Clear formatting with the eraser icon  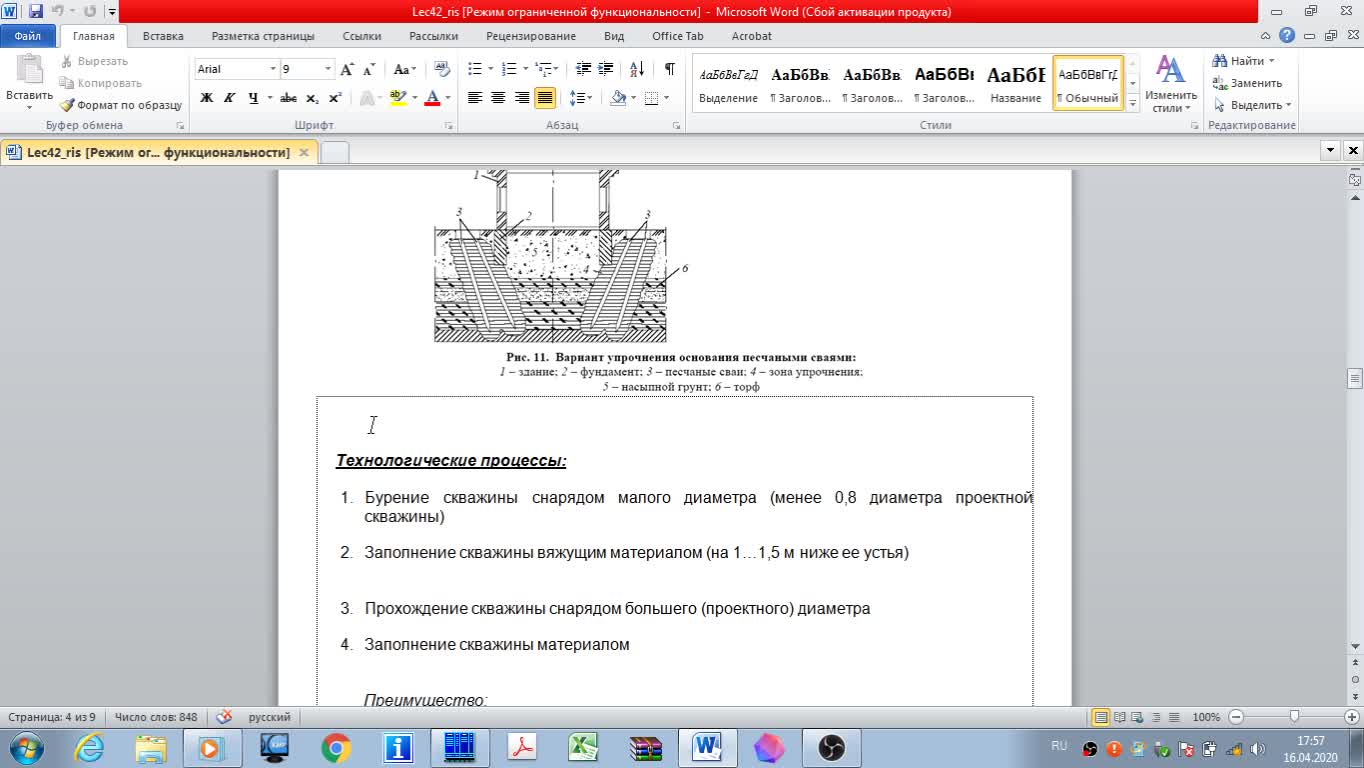[x=443, y=69]
